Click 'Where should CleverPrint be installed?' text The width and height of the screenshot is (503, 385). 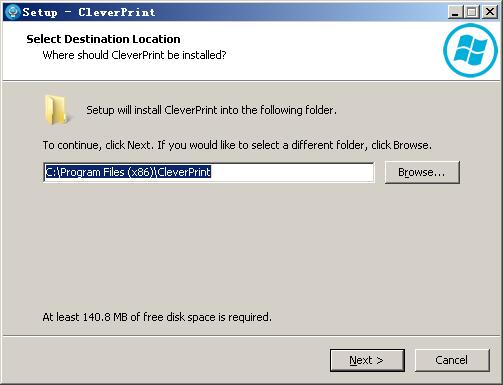(x=134, y=55)
